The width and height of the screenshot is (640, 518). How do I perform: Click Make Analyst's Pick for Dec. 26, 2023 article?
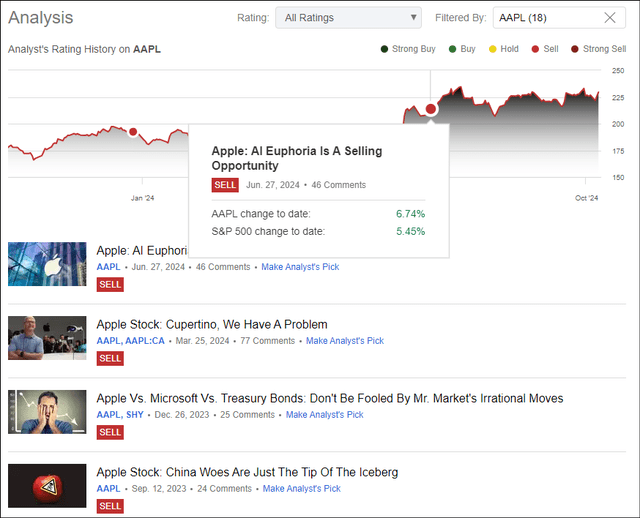point(324,415)
